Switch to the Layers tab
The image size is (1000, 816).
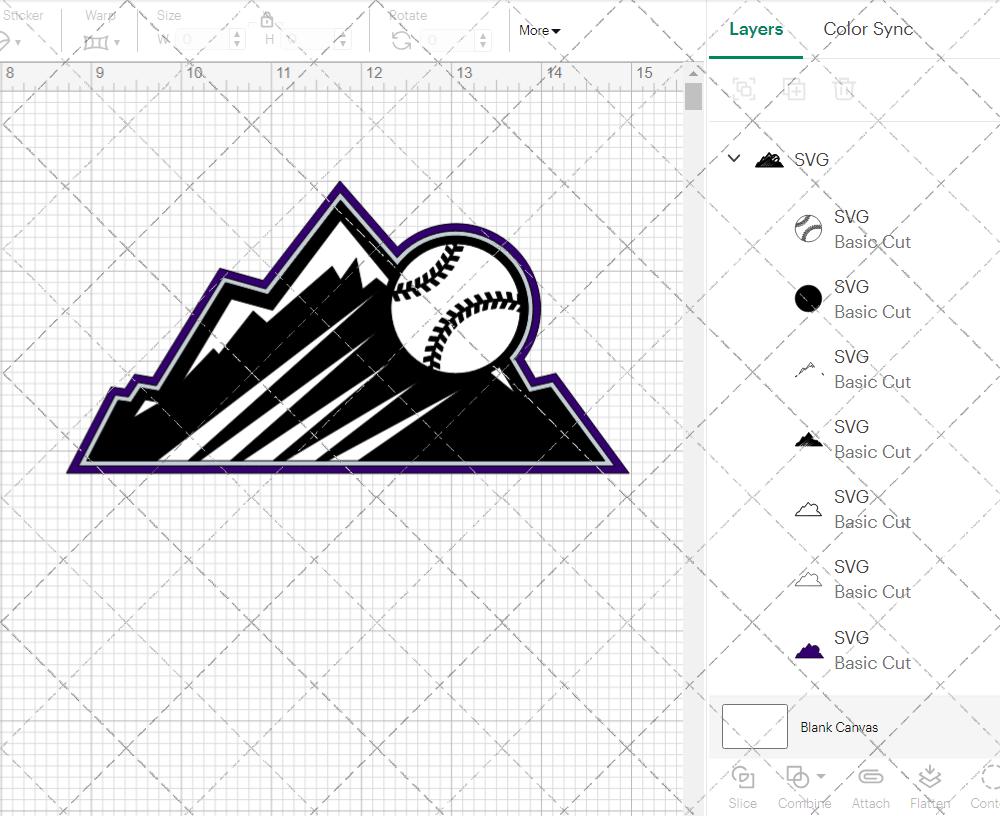pyautogui.click(x=756, y=29)
